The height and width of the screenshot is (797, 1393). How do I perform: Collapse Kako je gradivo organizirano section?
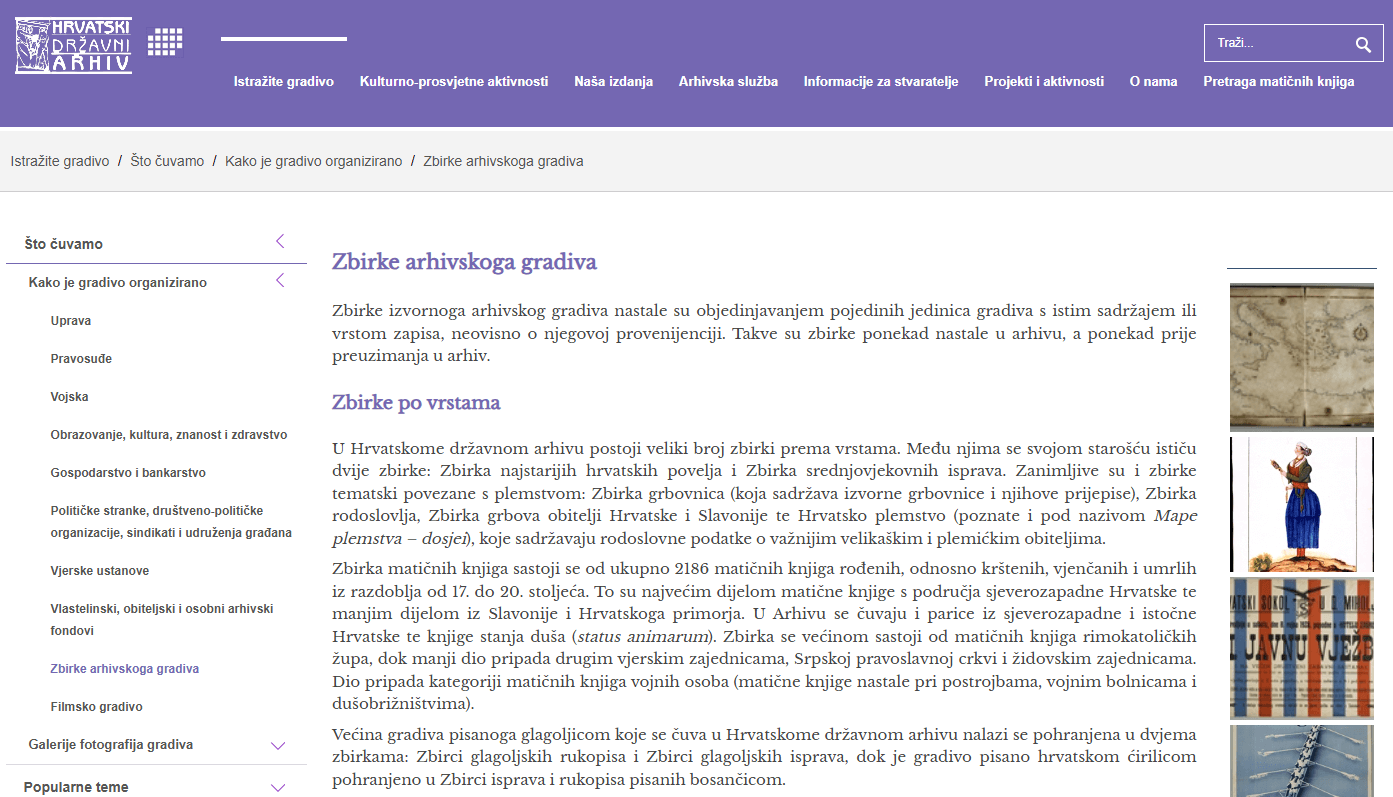click(280, 281)
